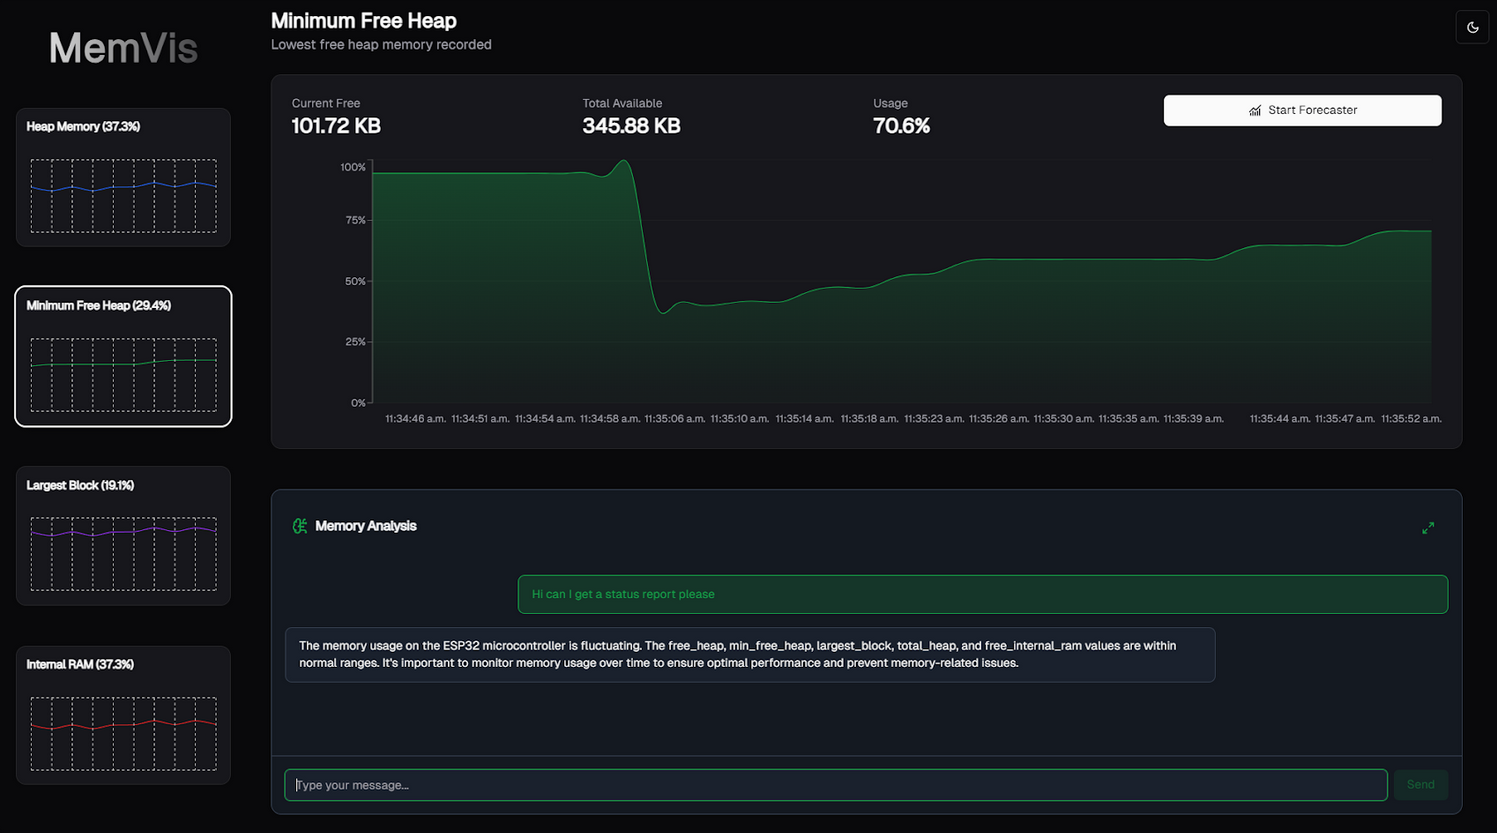
Task: Click the 11:34:46 a.m. time label
Action: [x=416, y=419]
